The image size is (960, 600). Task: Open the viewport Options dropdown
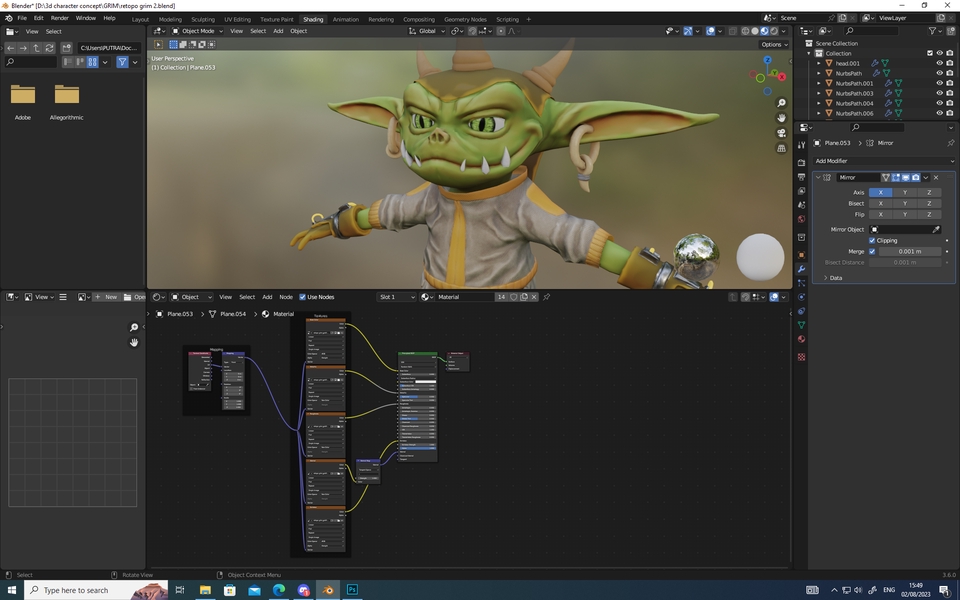[x=774, y=45]
